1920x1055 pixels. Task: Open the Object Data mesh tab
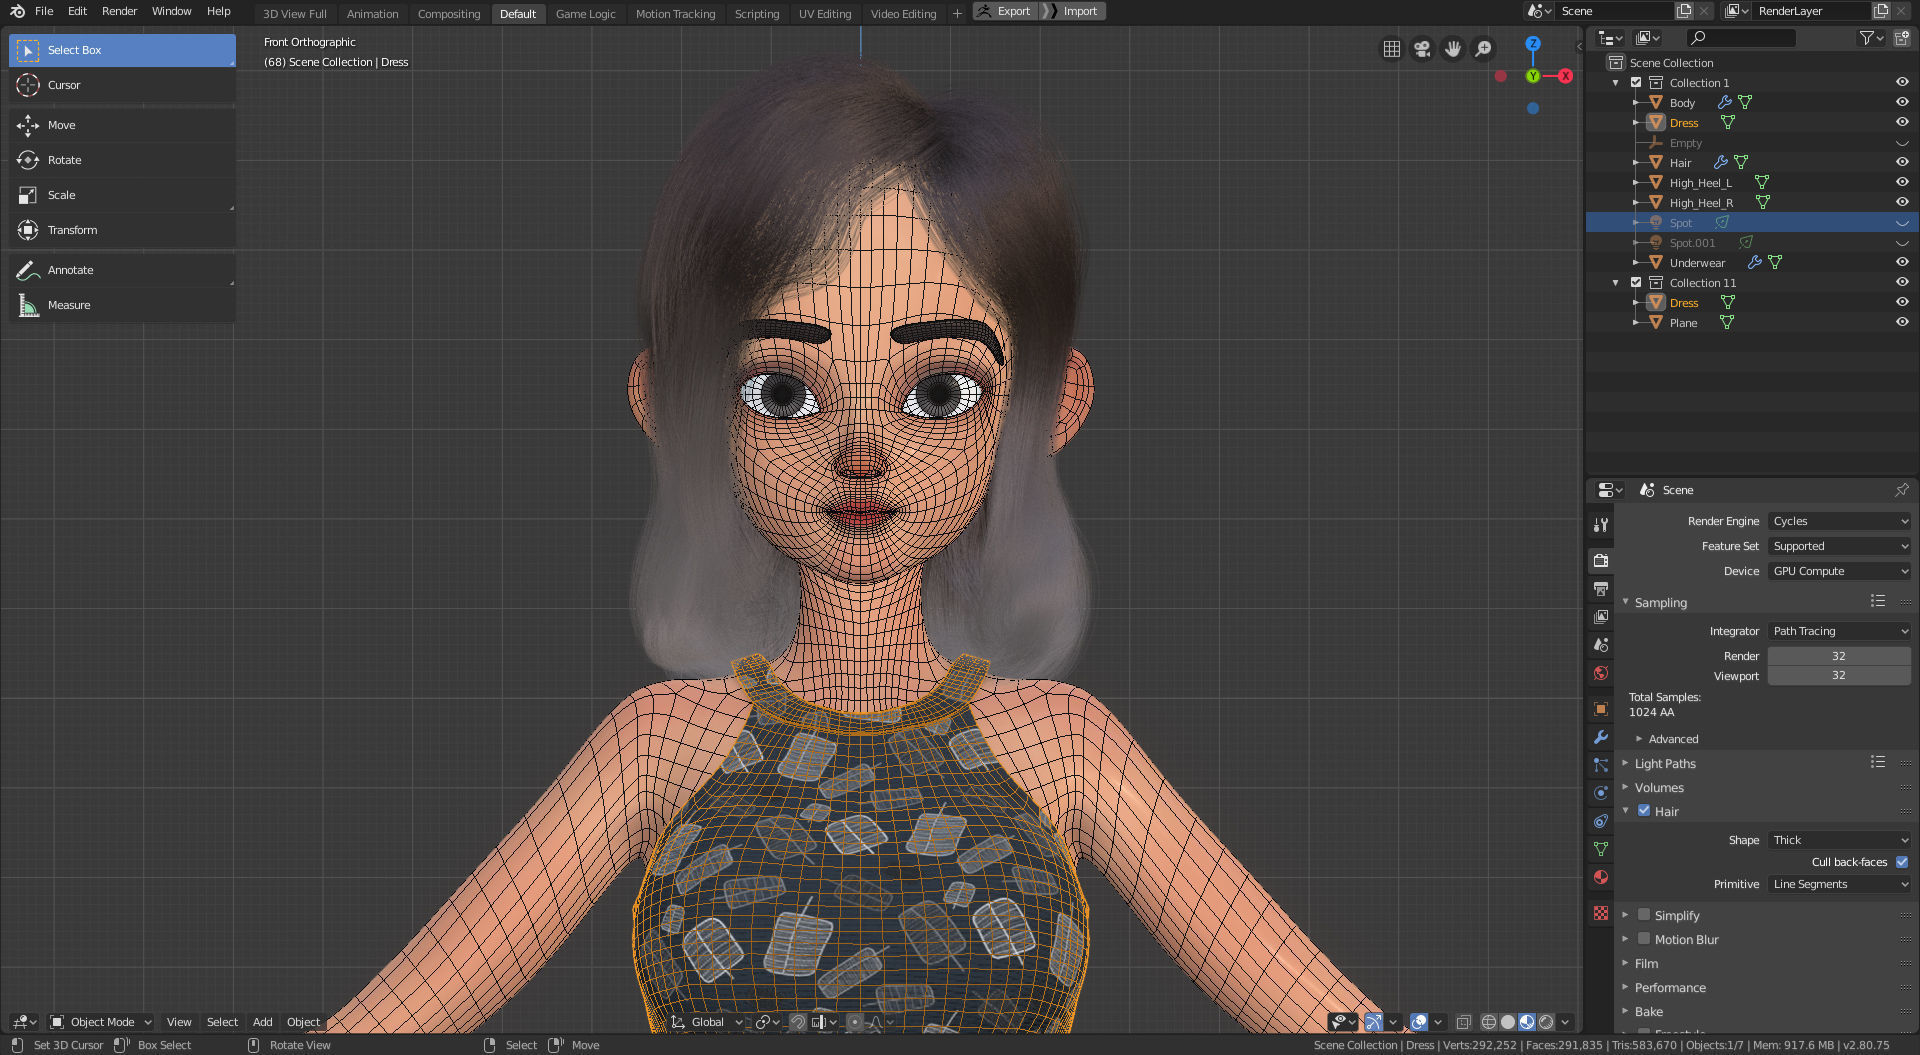(x=1601, y=849)
